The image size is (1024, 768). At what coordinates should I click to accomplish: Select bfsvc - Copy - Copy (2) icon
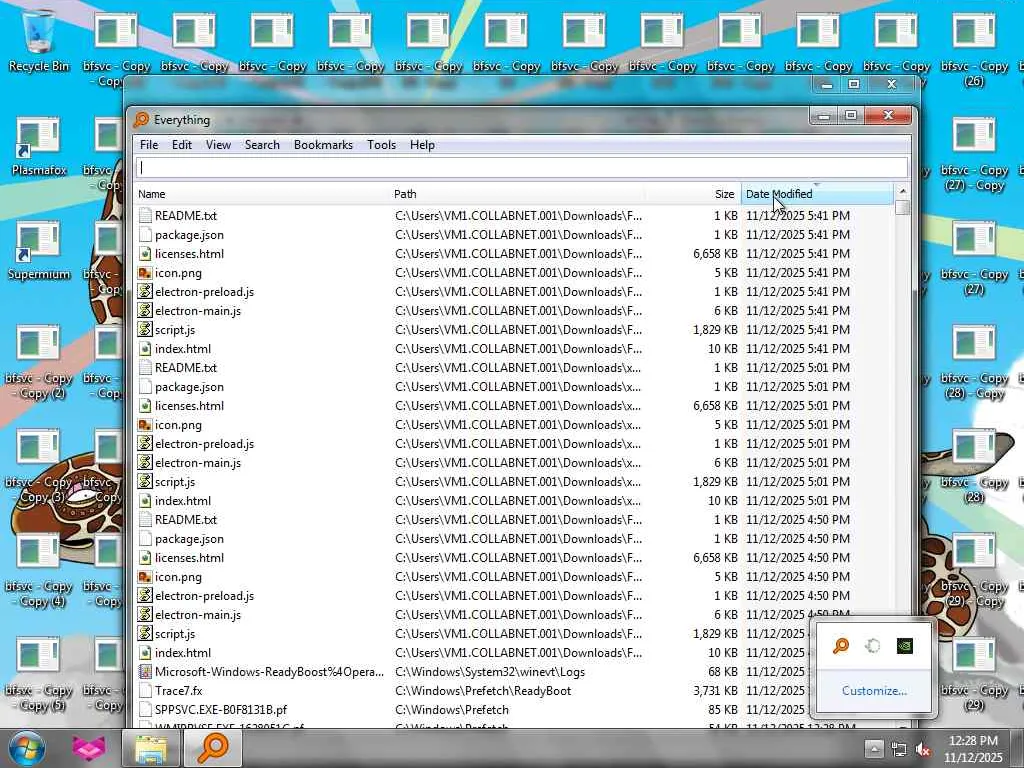pyautogui.click(x=39, y=362)
